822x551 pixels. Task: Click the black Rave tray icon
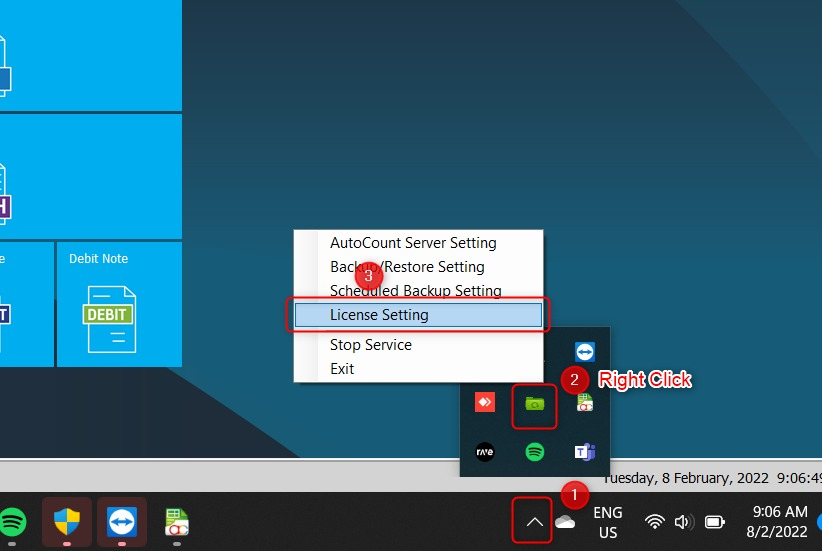coord(485,452)
